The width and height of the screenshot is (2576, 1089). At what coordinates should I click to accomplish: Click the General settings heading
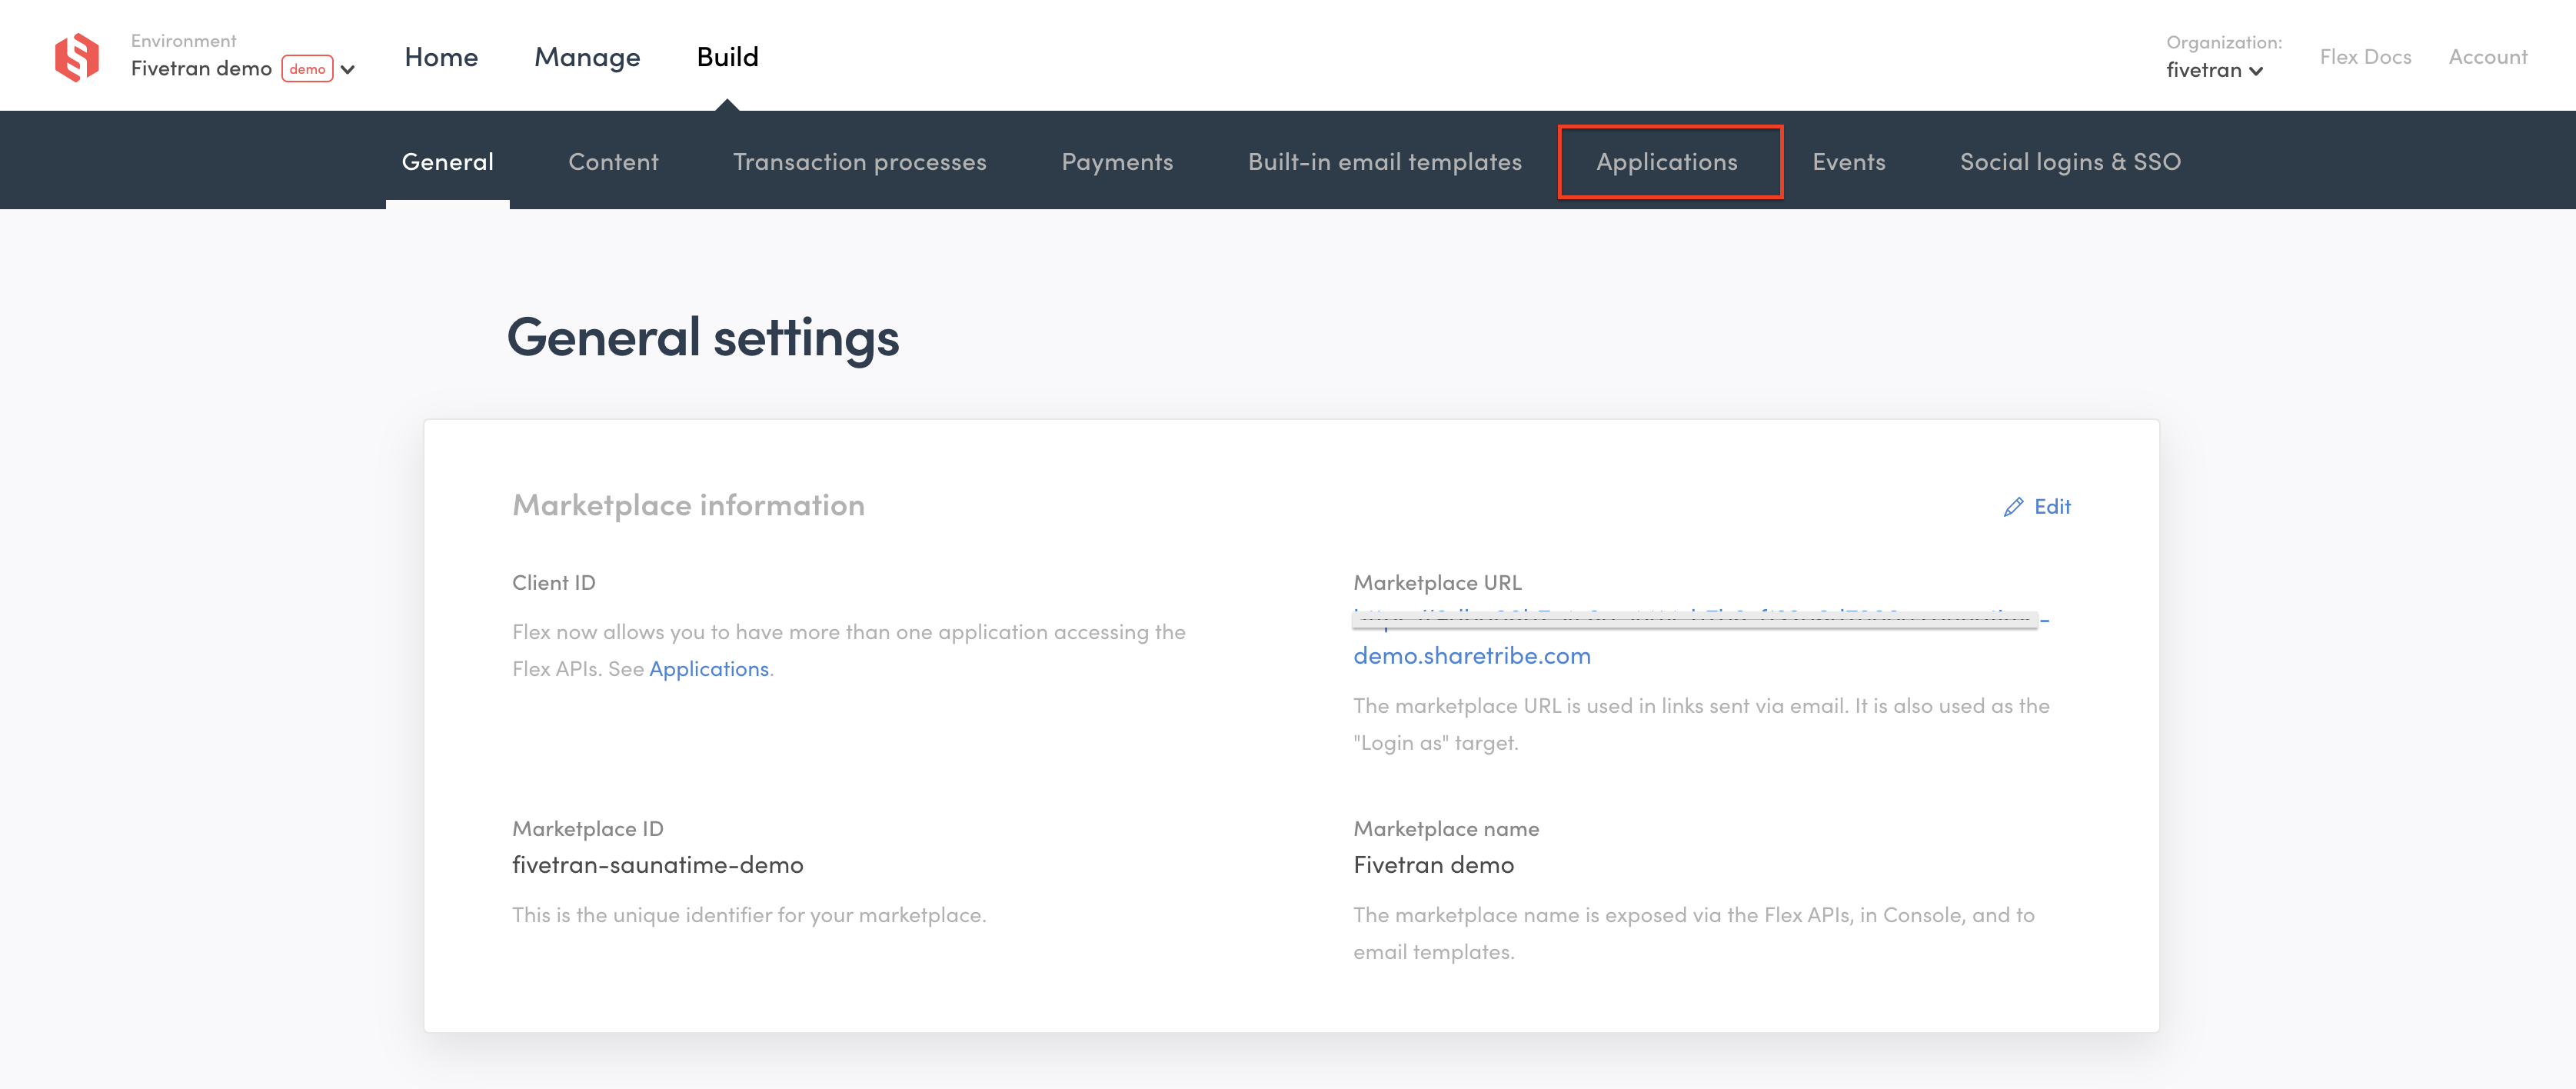tap(703, 338)
